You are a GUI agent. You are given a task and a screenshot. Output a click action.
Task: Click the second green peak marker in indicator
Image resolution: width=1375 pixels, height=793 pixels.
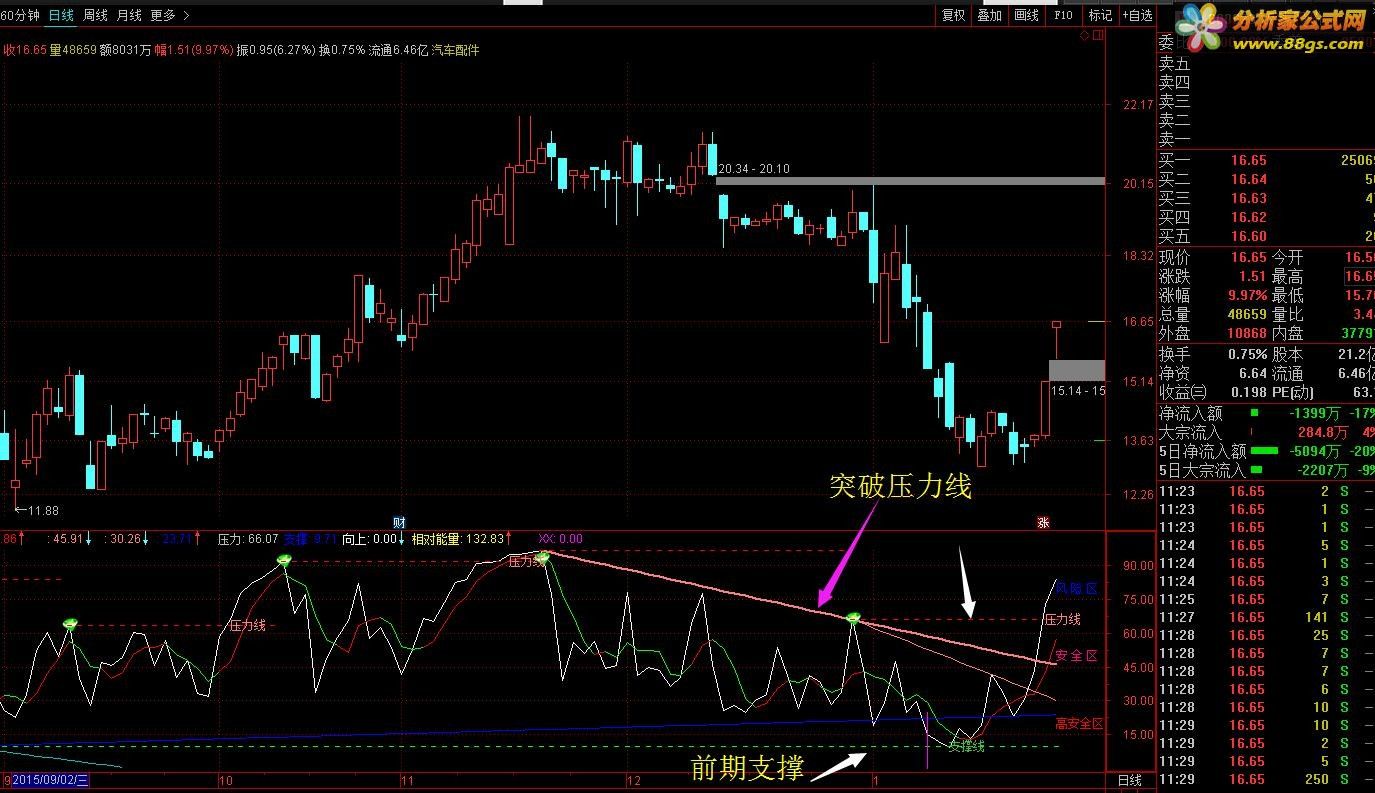(x=284, y=561)
